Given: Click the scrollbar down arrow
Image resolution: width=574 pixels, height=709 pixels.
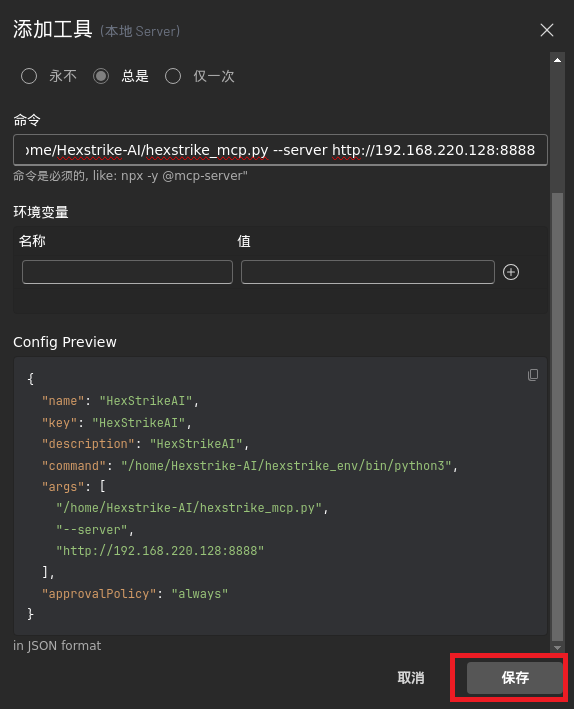Looking at the screenshot, I should tap(557, 648).
